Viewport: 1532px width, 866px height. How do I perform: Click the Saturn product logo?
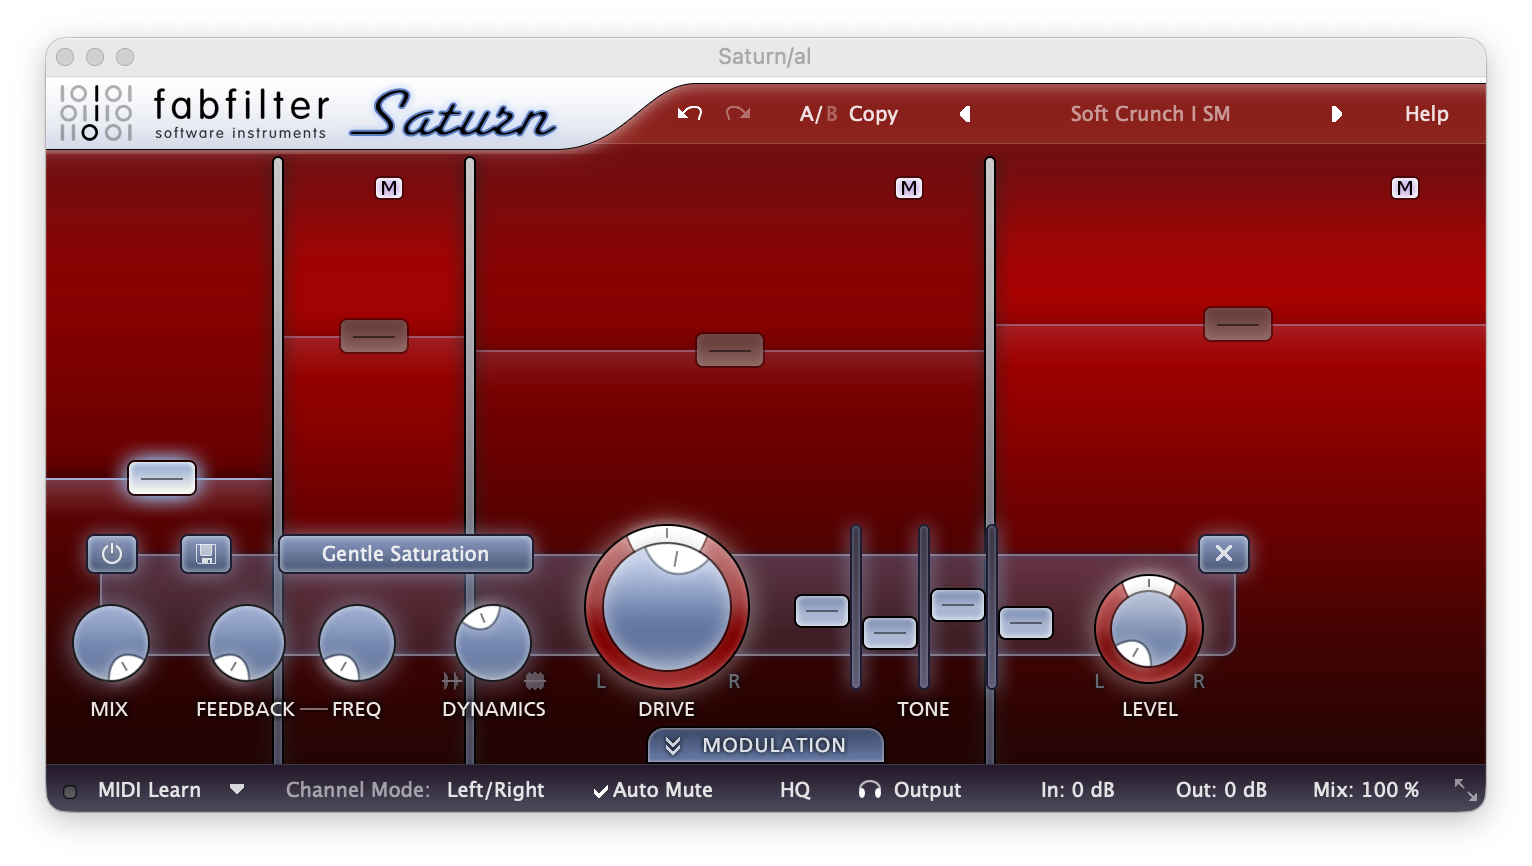pyautogui.click(x=453, y=113)
